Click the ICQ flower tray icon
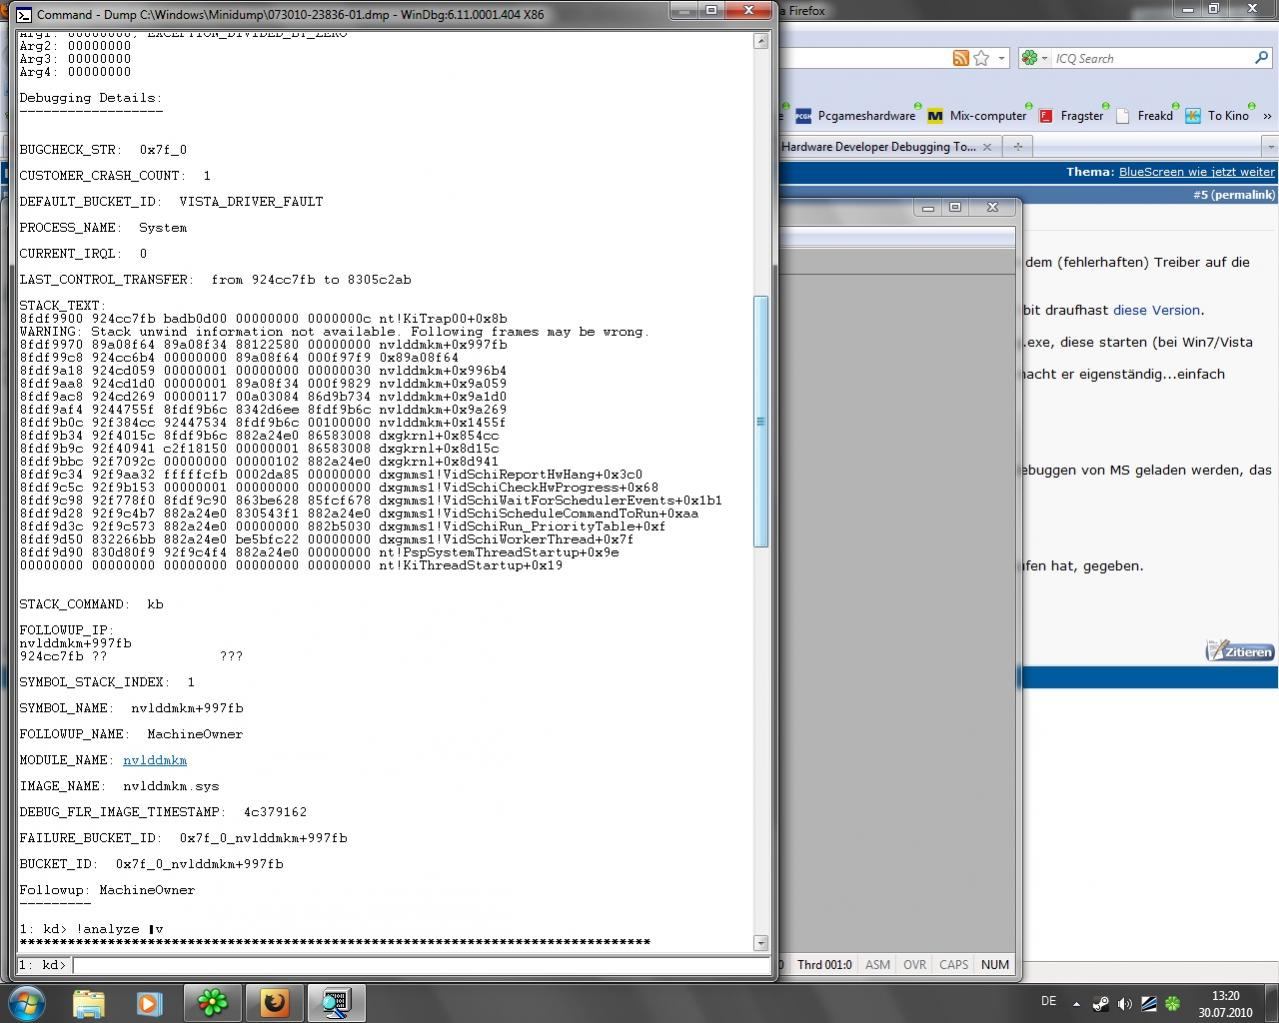1279x1023 pixels. 1172,1003
